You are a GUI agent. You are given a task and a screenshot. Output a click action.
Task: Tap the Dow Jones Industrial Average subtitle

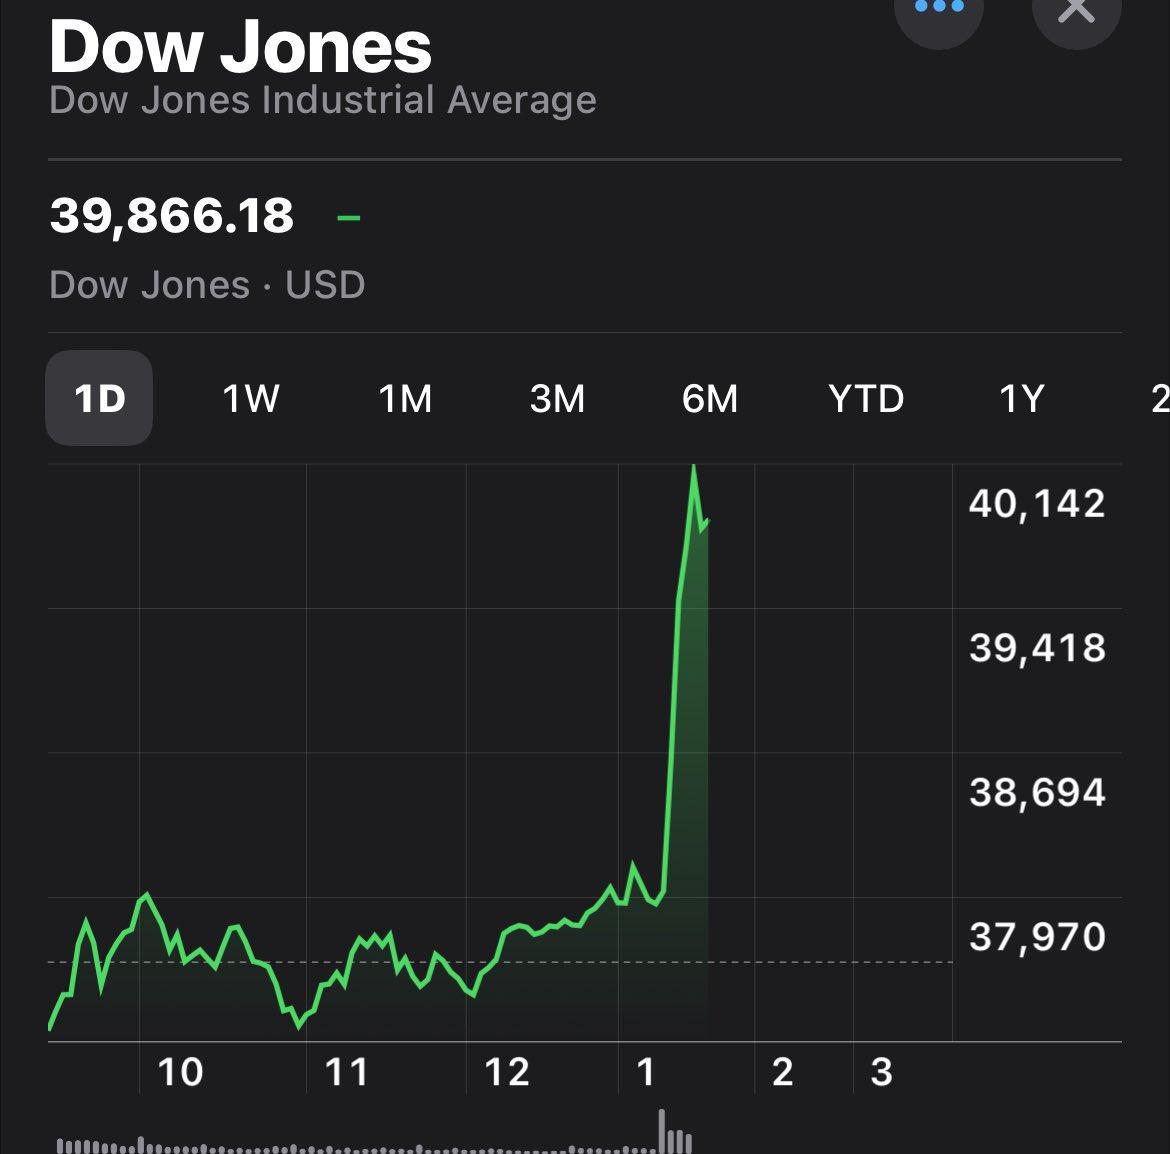322,100
